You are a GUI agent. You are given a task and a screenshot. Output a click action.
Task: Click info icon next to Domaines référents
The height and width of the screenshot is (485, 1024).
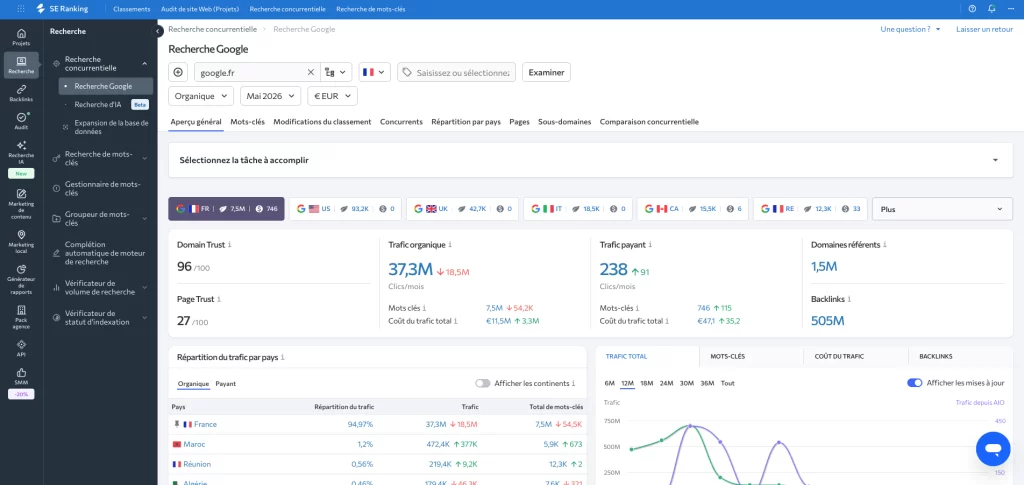coord(885,245)
